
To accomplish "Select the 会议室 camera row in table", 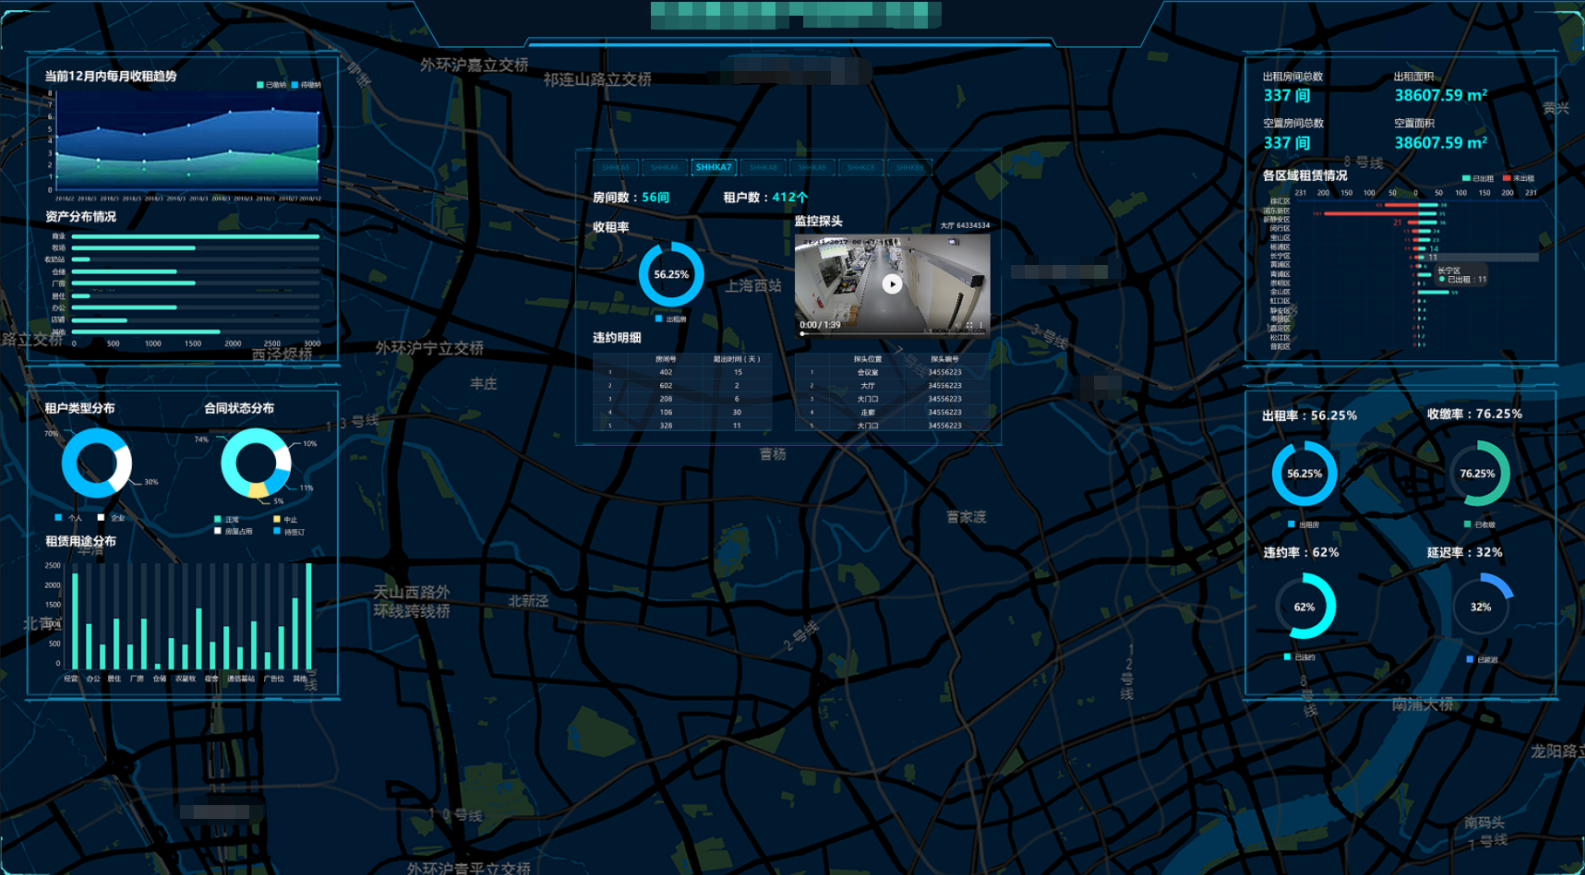I will [x=892, y=372].
